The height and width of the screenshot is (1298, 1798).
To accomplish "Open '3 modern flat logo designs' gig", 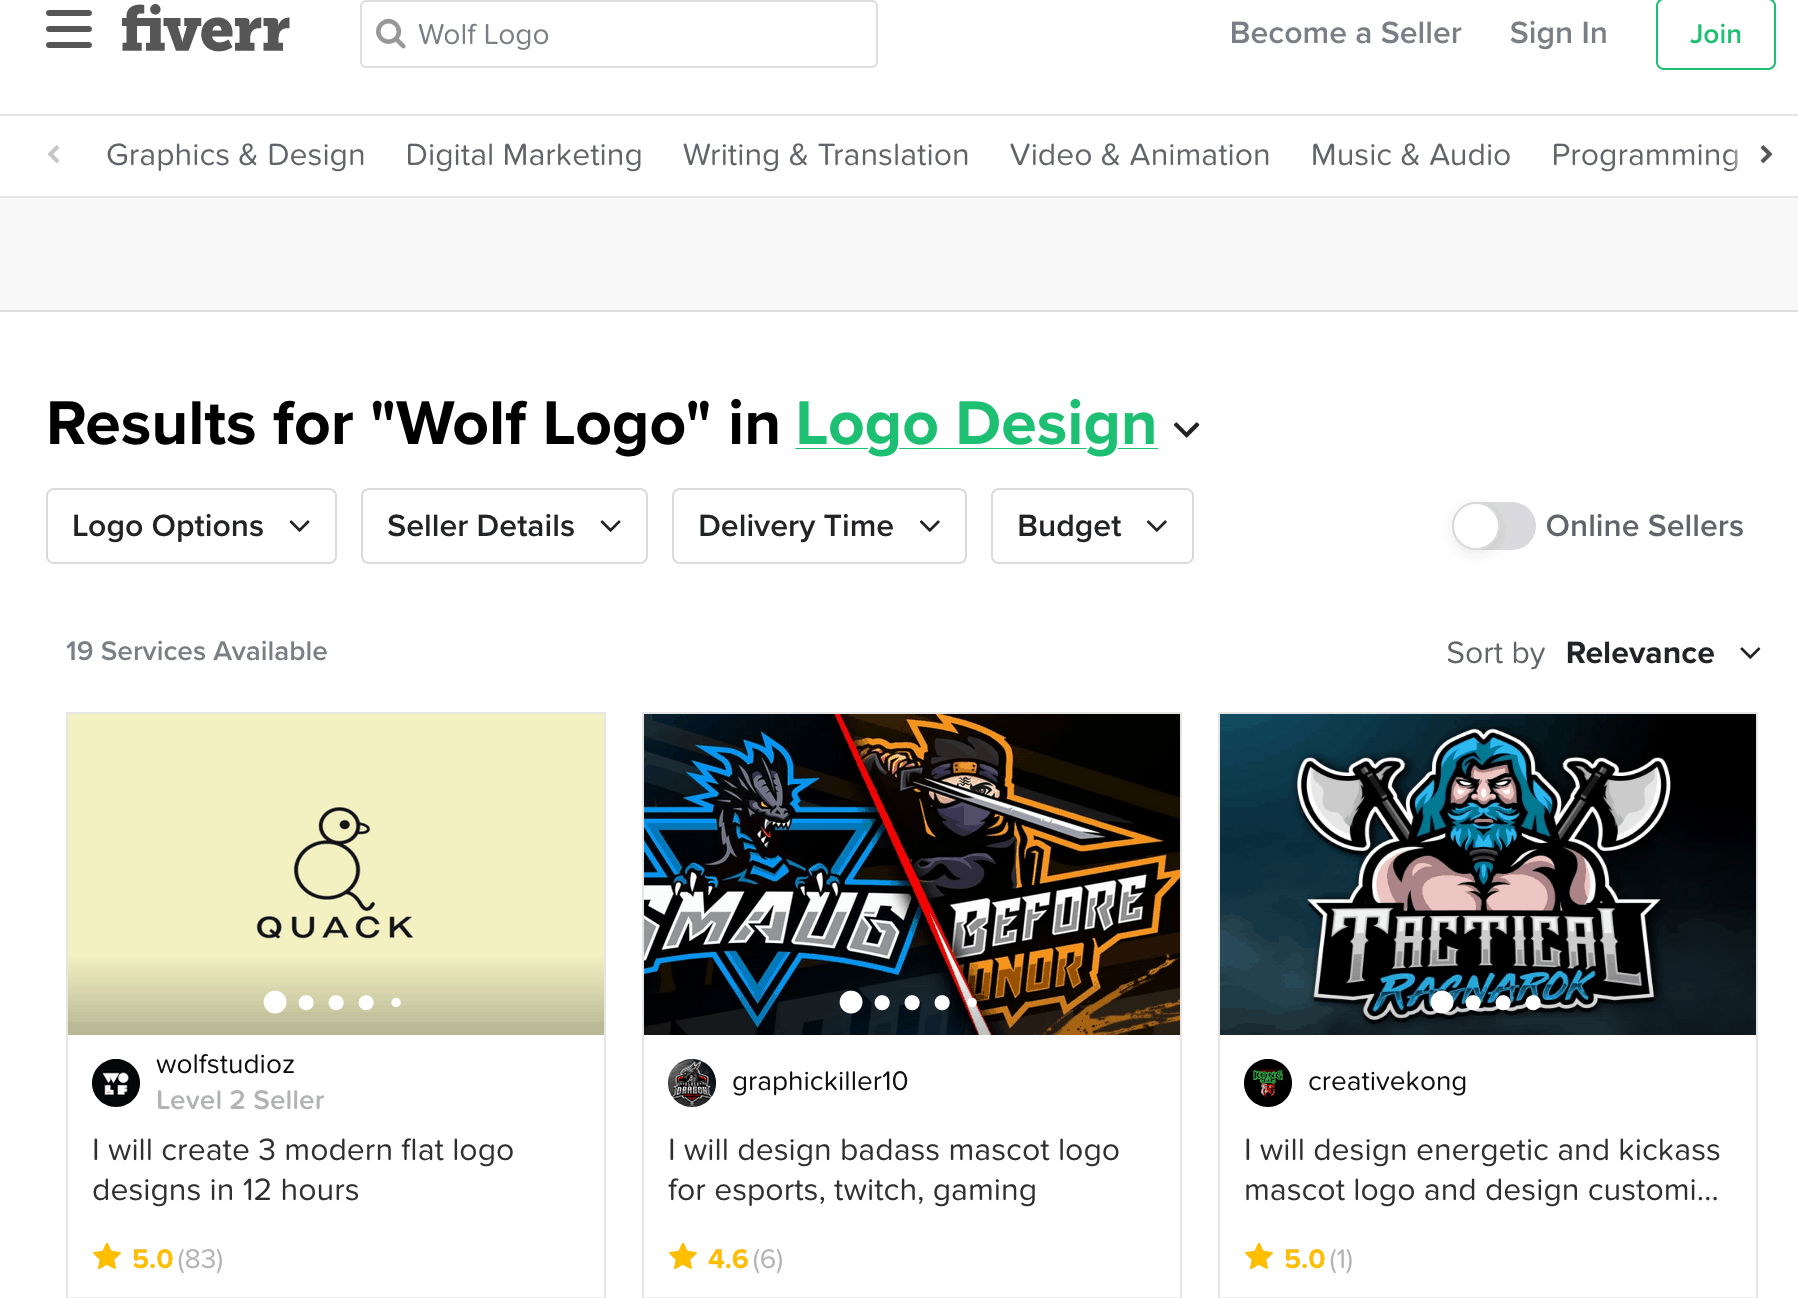I will point(303,1170).
